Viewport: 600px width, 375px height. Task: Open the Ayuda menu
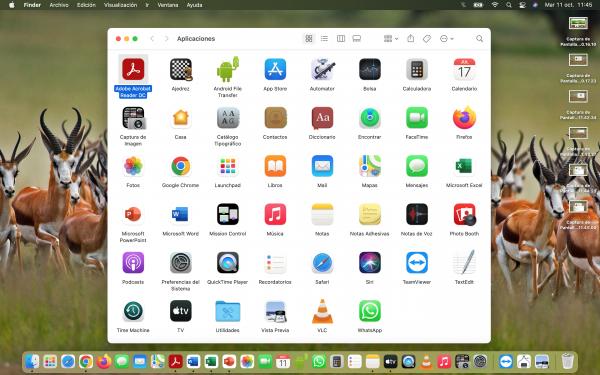(x=194, y=5)
